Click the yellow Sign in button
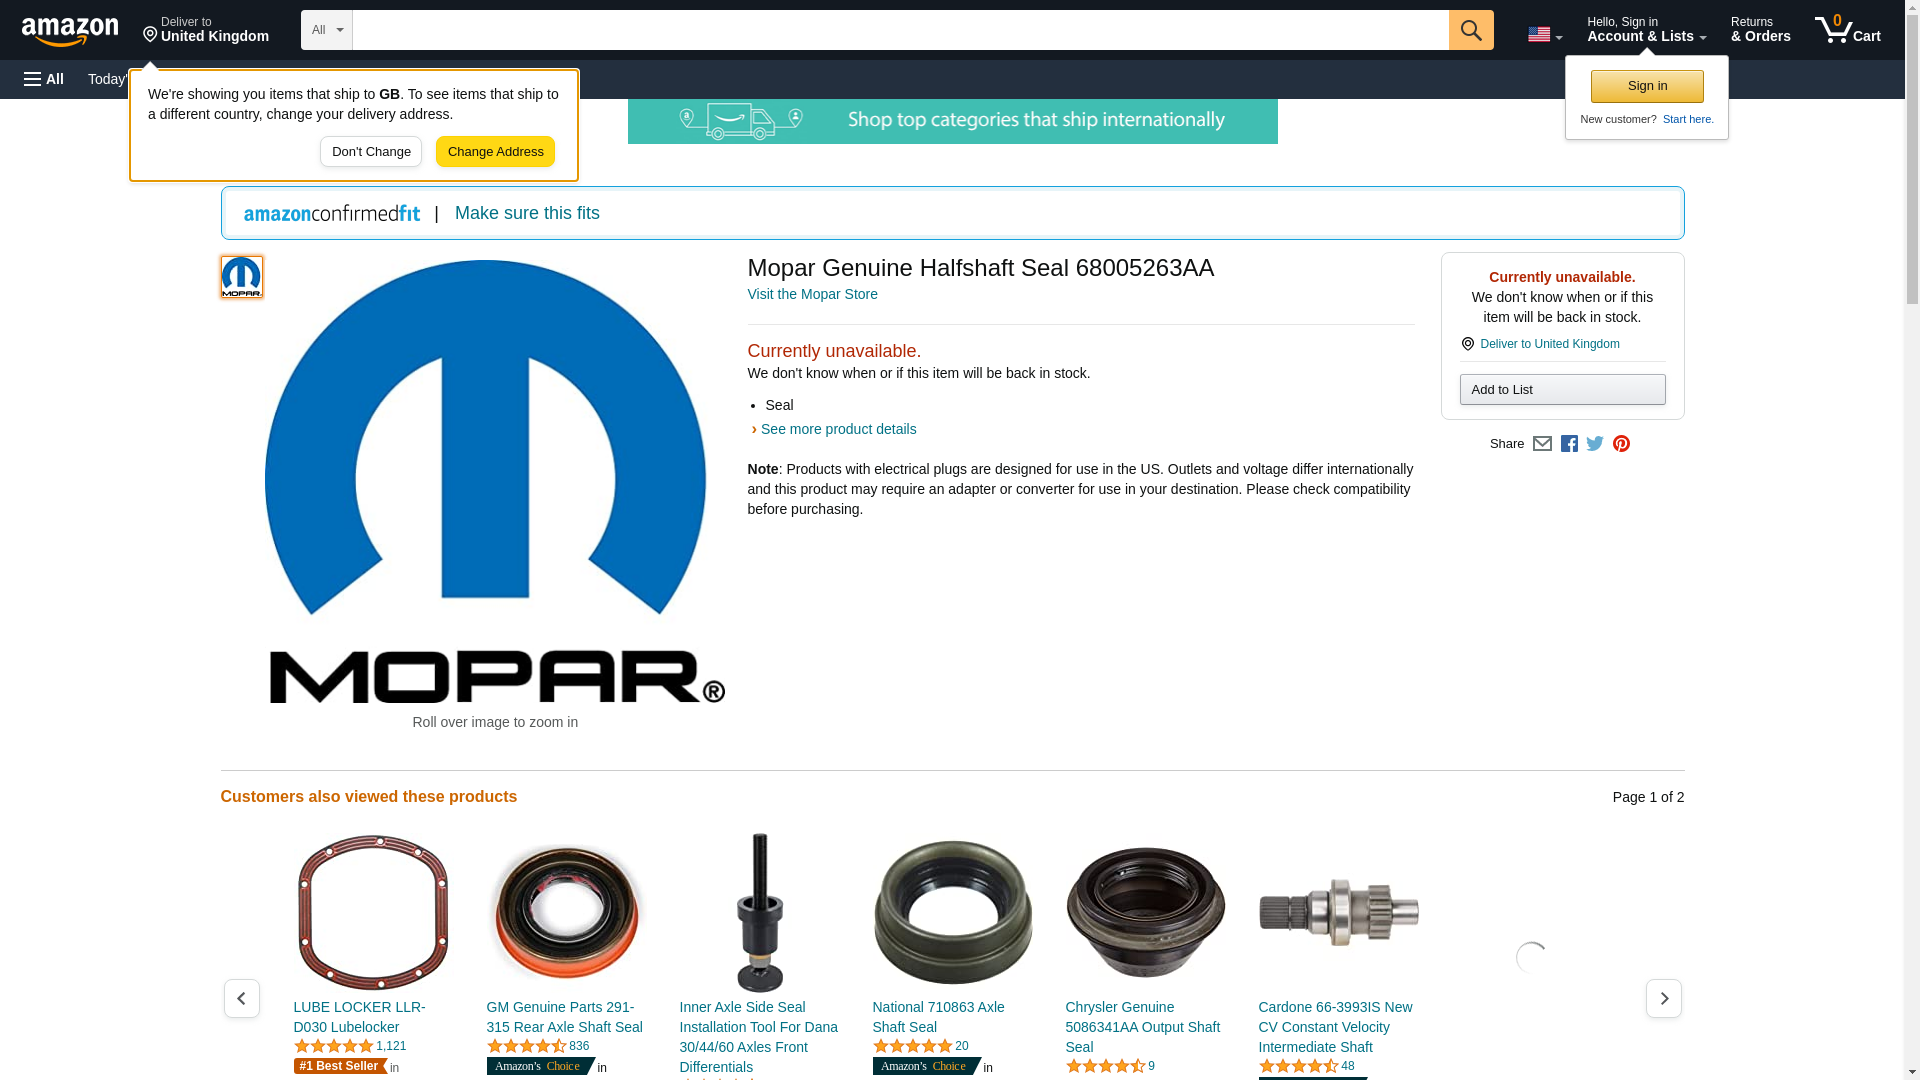The image size is (1920, 1080). click(1647, 86)
